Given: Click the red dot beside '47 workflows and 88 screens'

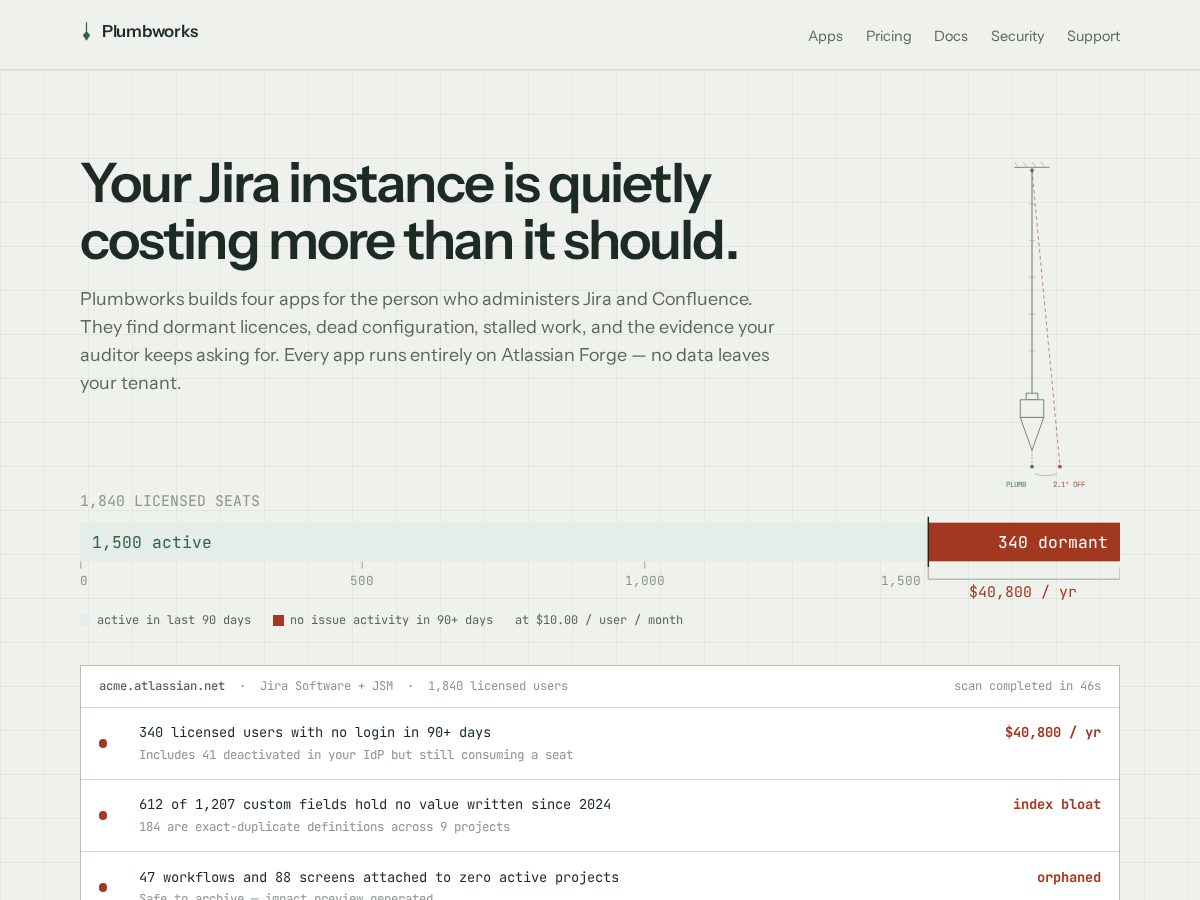Looking at the screenshot, I should (103, 887).
